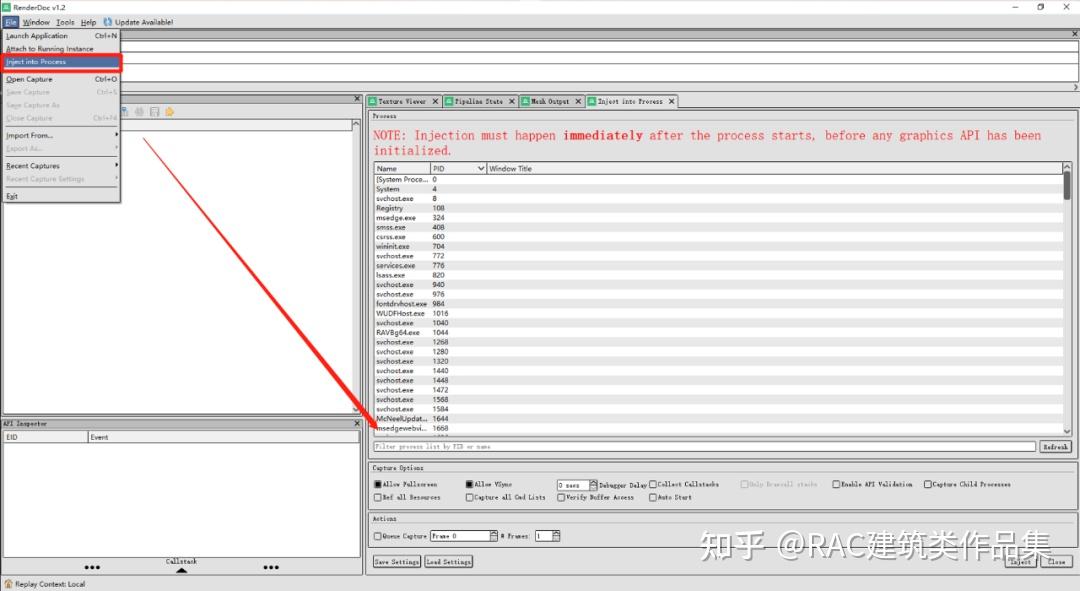Image resolution: width=1080 pixels, height=591 pixels.
Task: Click the save icon in the event browser toolbar
Action: [x=154, y=112]
